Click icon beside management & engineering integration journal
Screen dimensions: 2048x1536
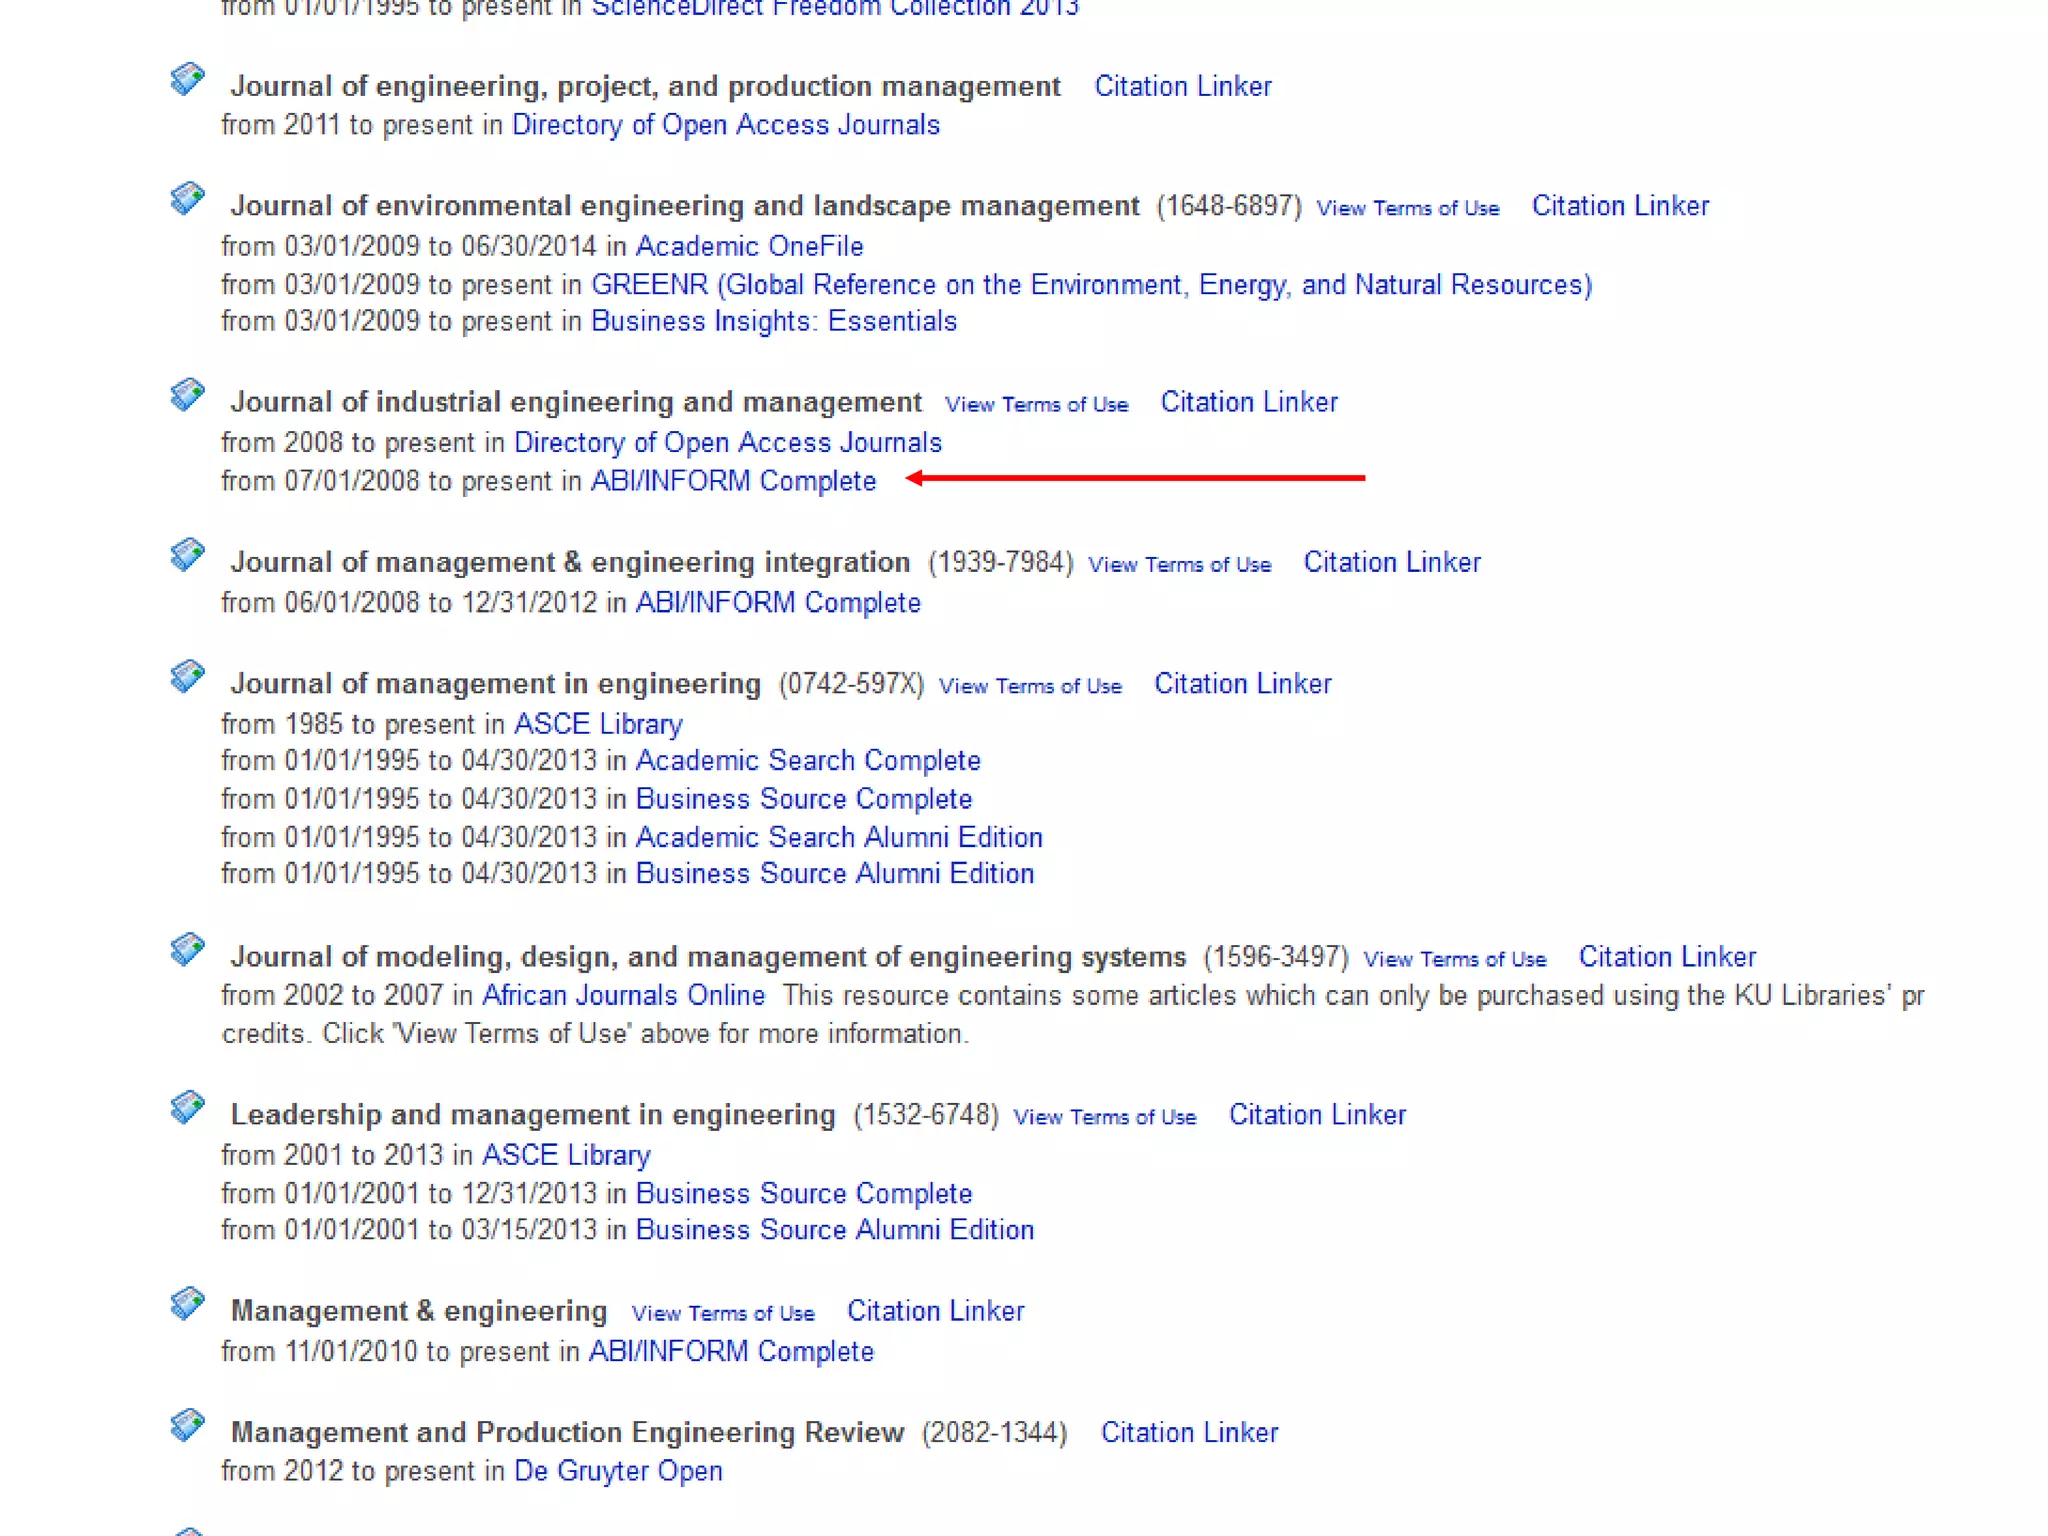pos(187,555)
